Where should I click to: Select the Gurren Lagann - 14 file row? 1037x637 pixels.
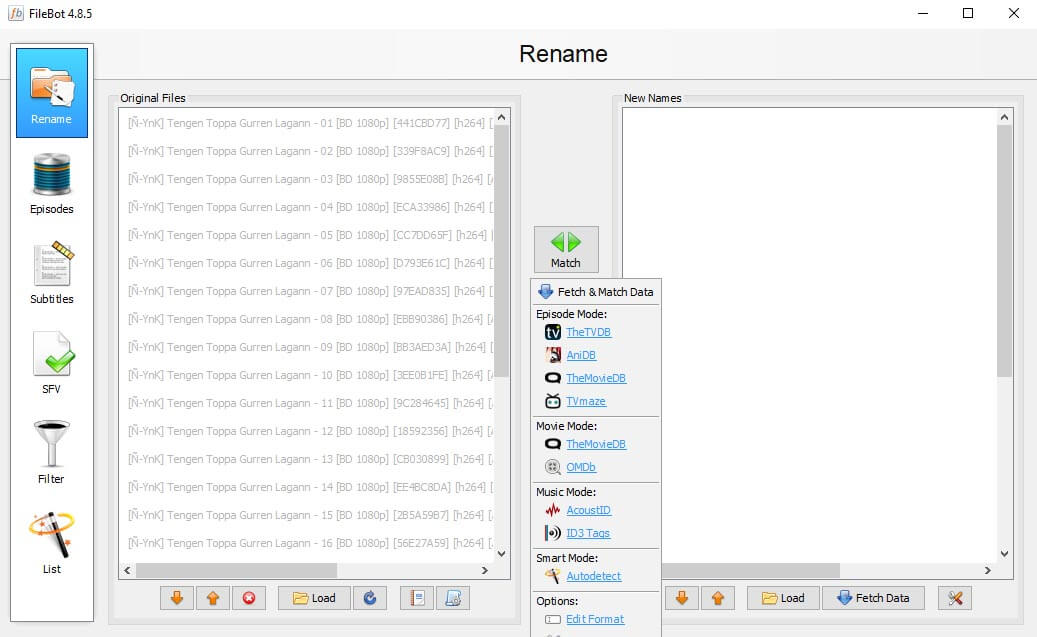(x=307, y=487)
